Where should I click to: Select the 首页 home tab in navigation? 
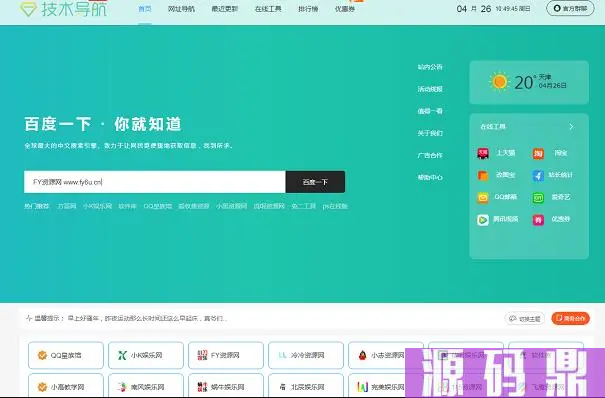tap(145, 9)
